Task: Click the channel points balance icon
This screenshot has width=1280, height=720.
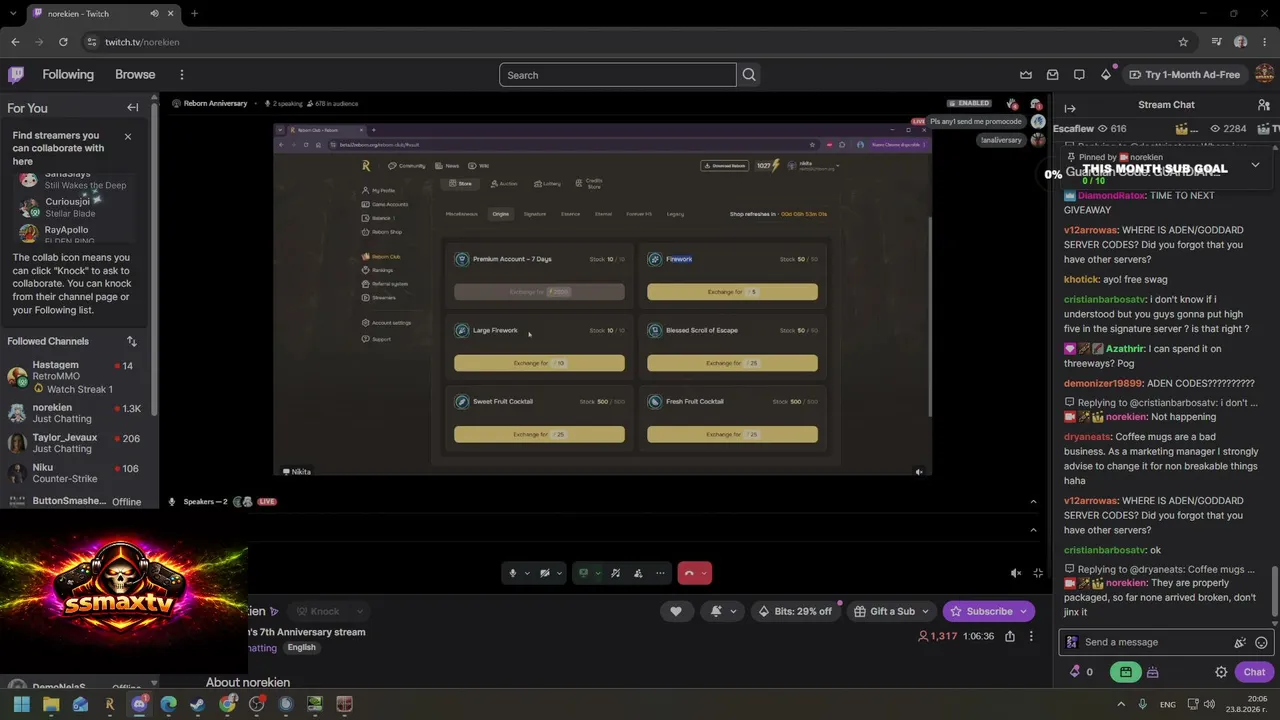Action: tap(1075, 672)
